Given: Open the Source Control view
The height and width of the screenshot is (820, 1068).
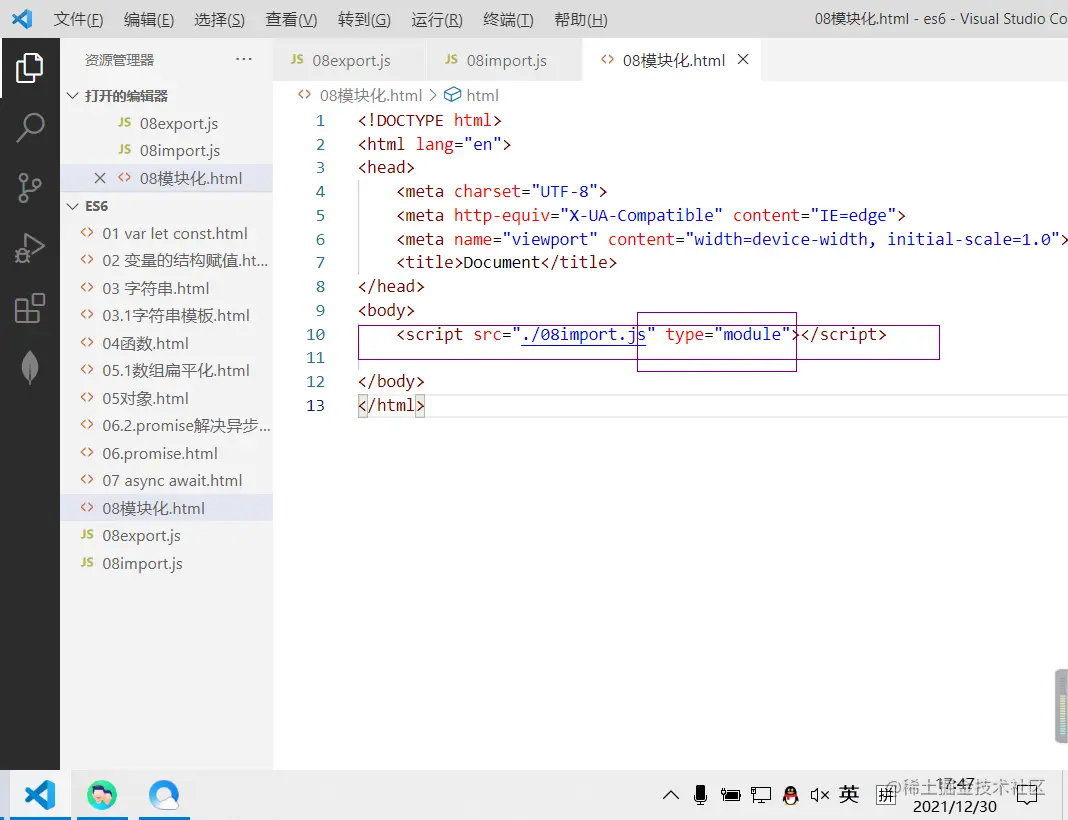Looking at the screenshot, I should click(x=29, y=187).
